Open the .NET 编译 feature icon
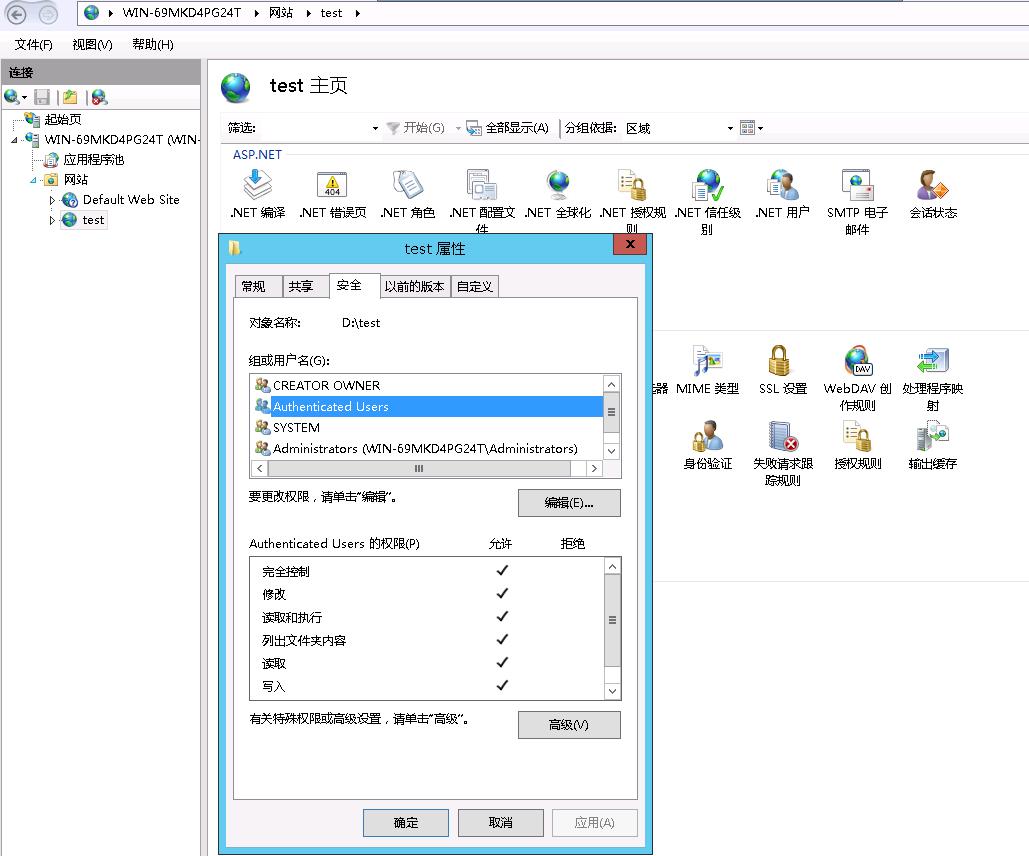Viewport: 1029px width, 856px height. click(x=257, y=185)
